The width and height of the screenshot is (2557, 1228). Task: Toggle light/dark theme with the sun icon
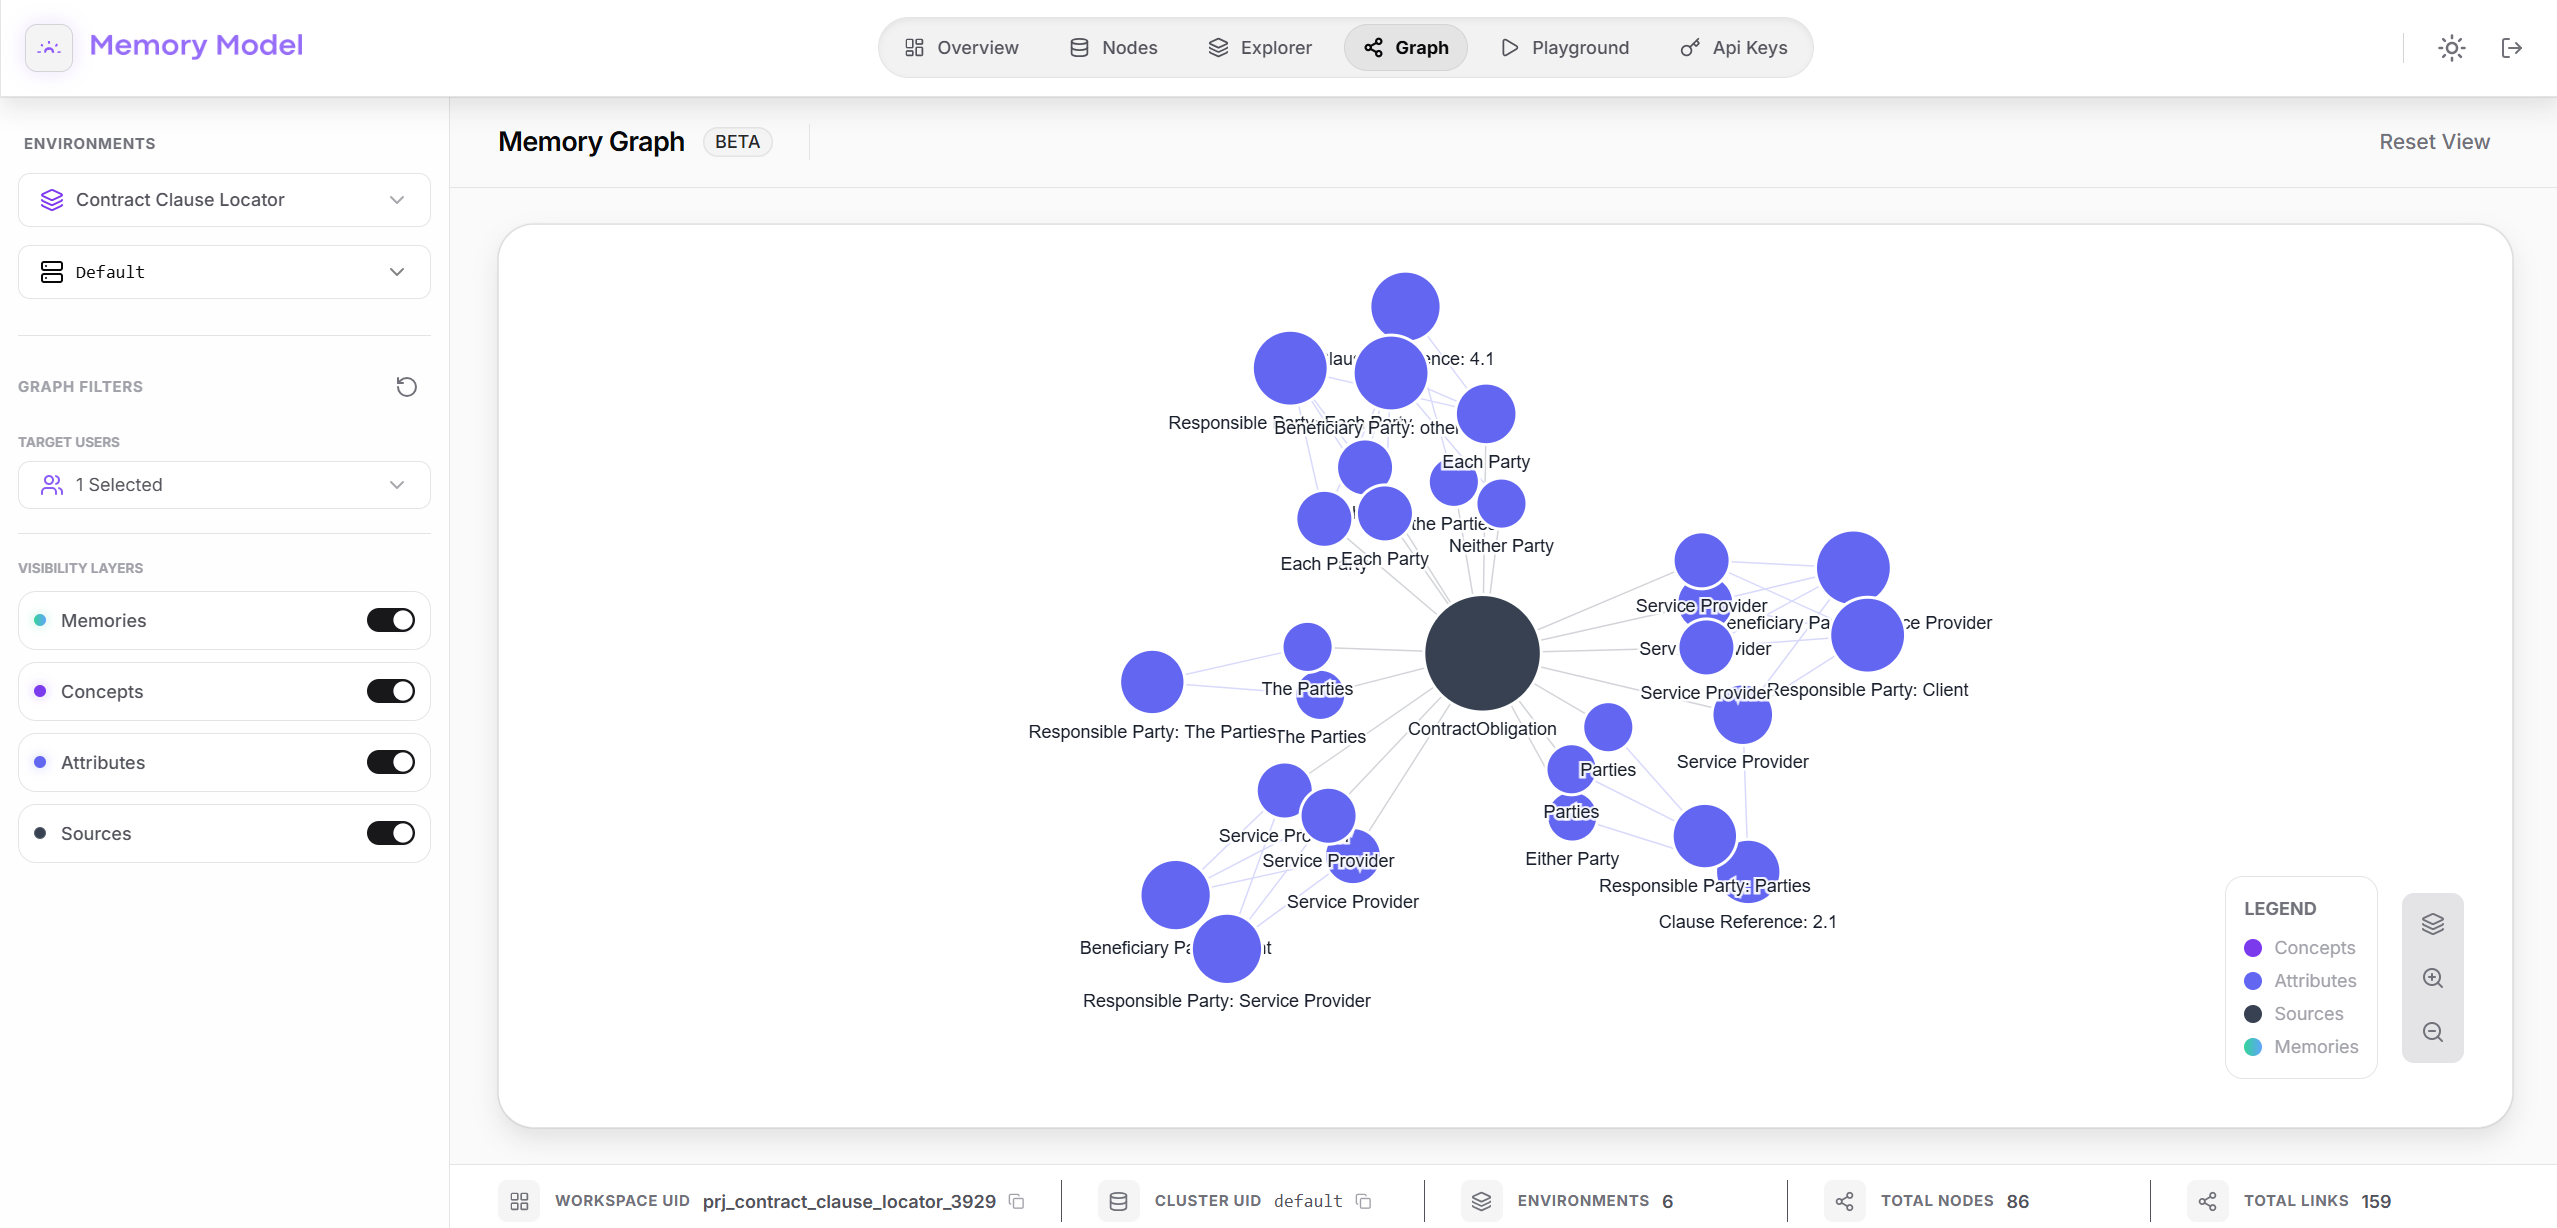[x=2452, y=47]
